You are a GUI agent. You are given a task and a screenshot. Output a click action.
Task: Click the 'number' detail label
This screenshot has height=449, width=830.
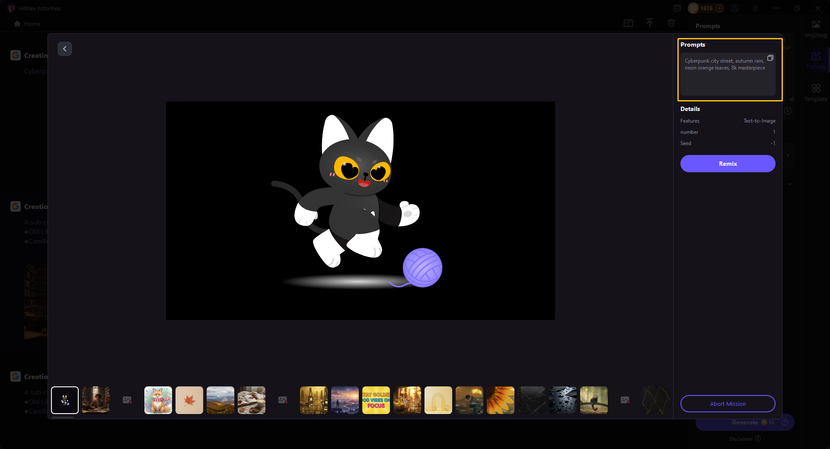tap(689, 132)
